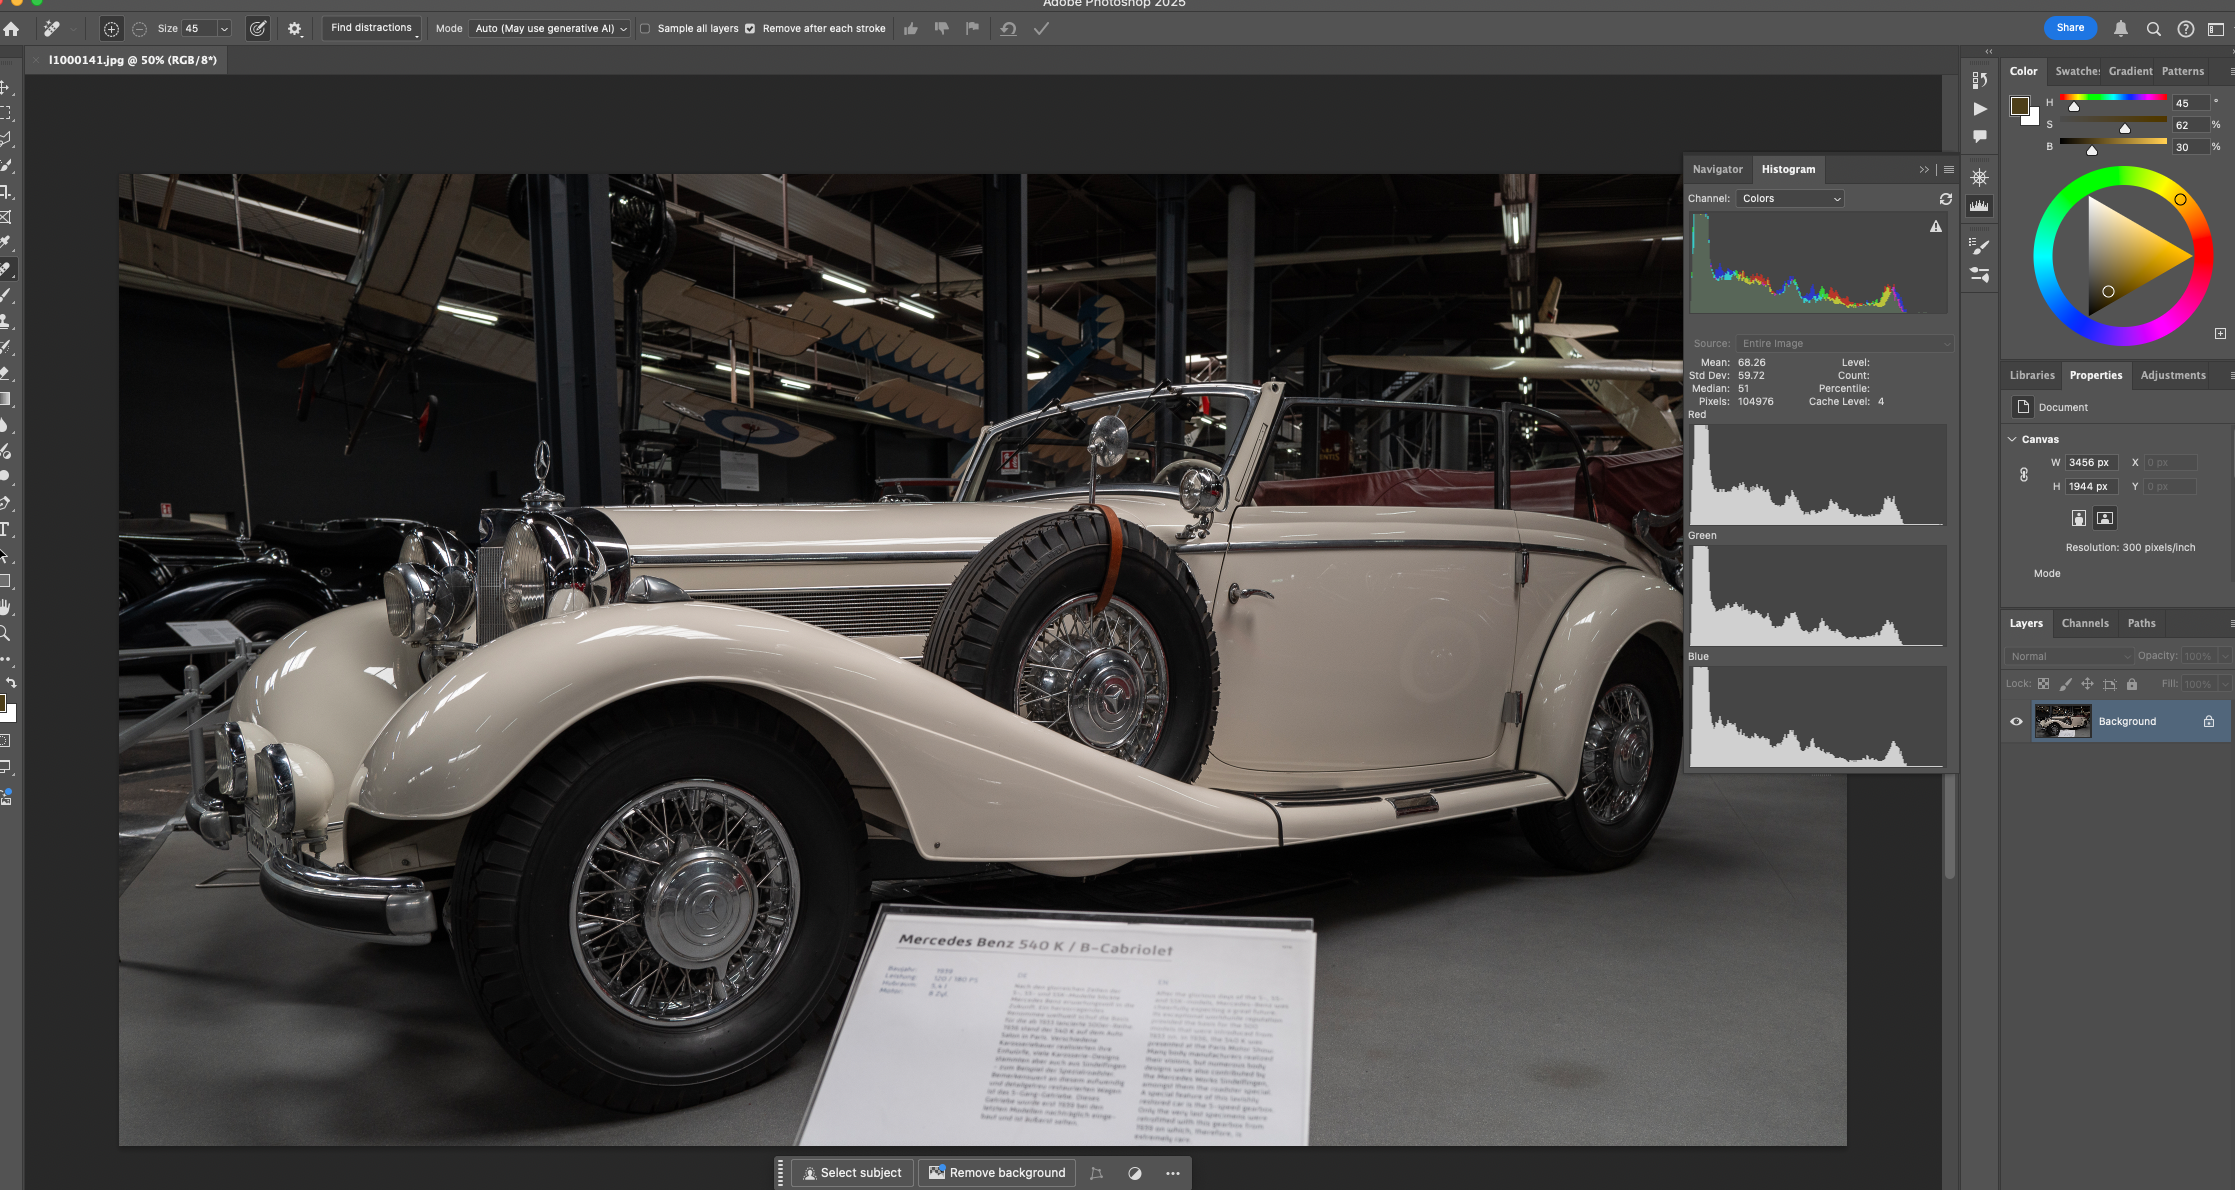Uncheck Remove after each stroke
Screen dimensions: 2235x1190
(750, 29)
